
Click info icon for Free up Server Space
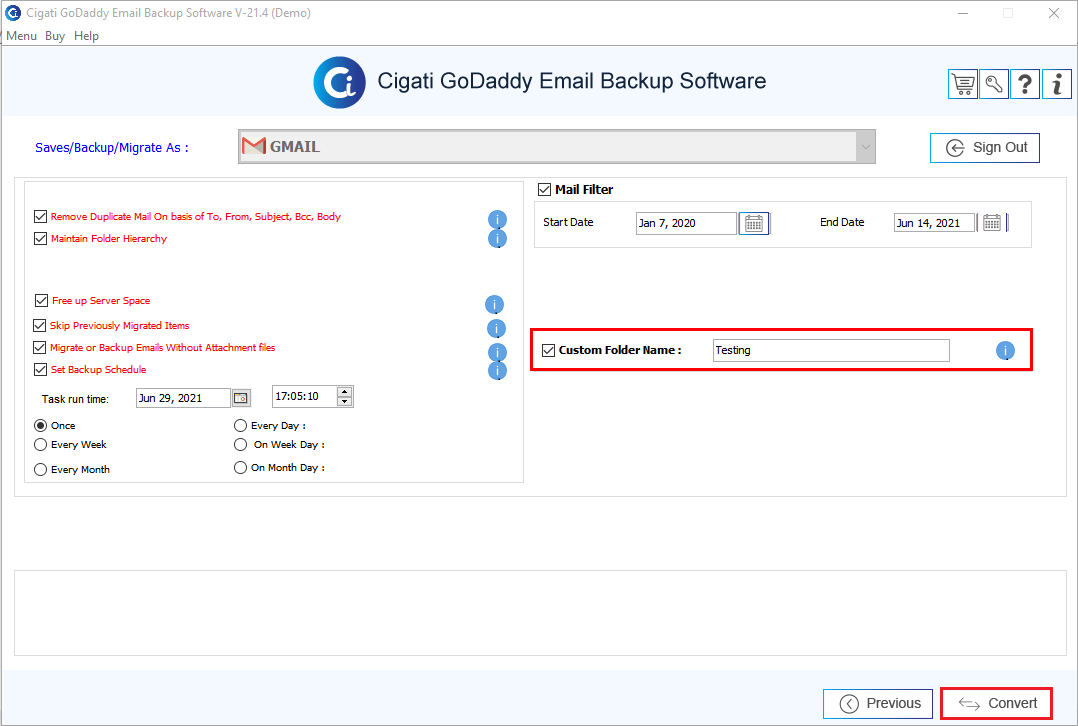pos(494,305)
